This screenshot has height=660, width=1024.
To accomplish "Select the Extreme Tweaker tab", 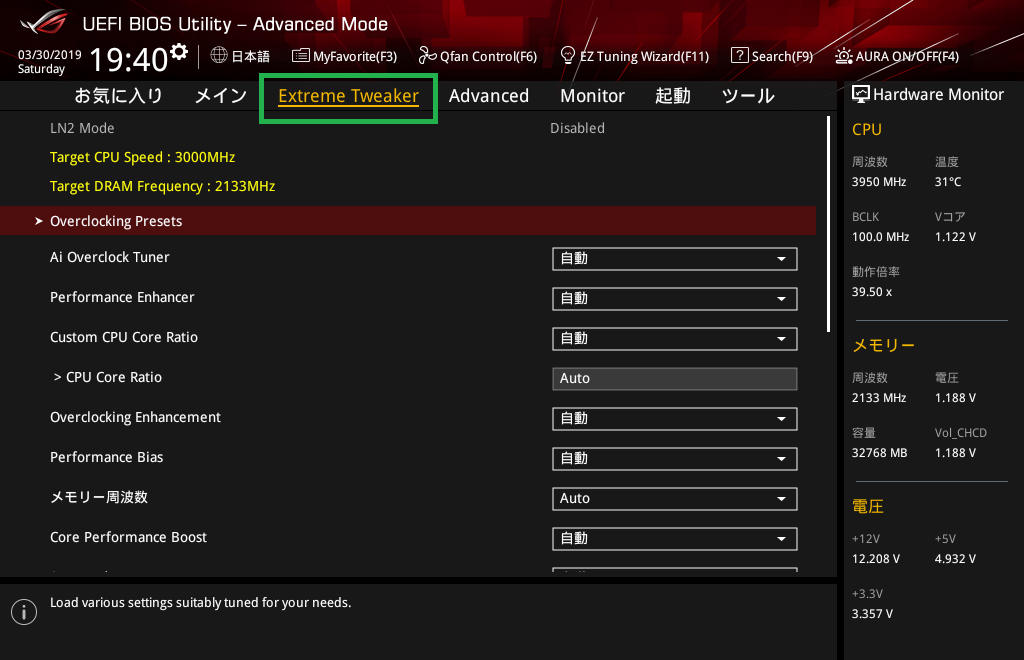I will (x=348, y=96).
